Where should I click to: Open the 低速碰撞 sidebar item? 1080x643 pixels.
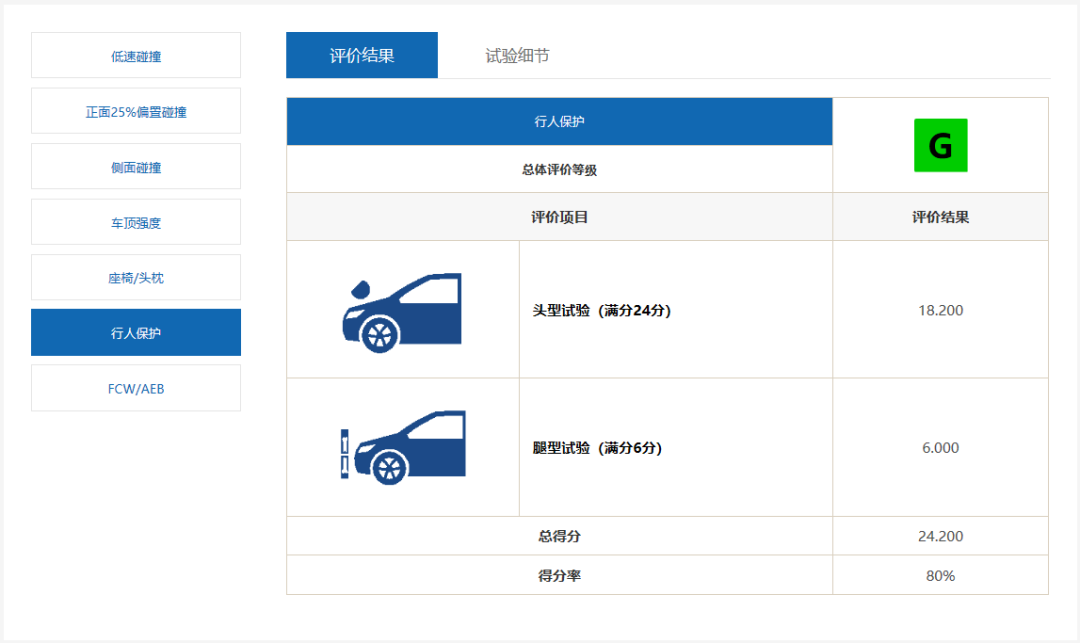point(136,56)
